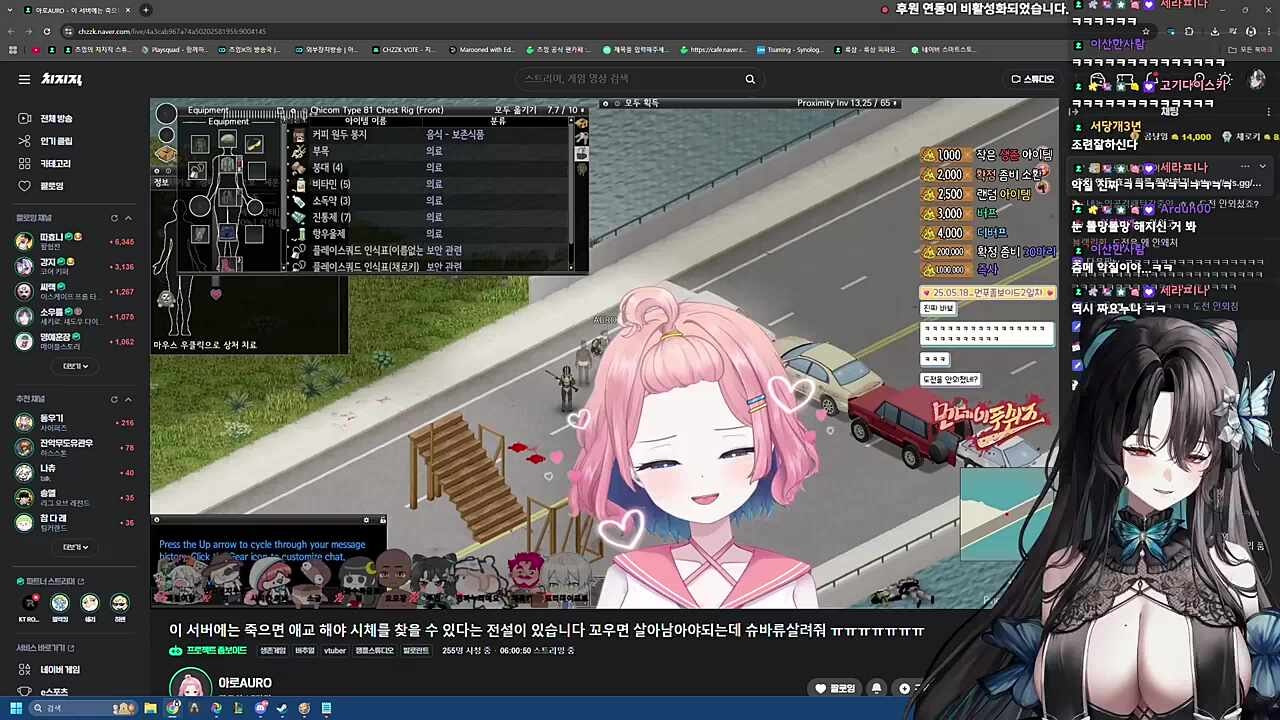This screenshot has width=1280, height=720.
Task: Click 모두 옮기기 in inventory header
Action: [x=515, y=110]
